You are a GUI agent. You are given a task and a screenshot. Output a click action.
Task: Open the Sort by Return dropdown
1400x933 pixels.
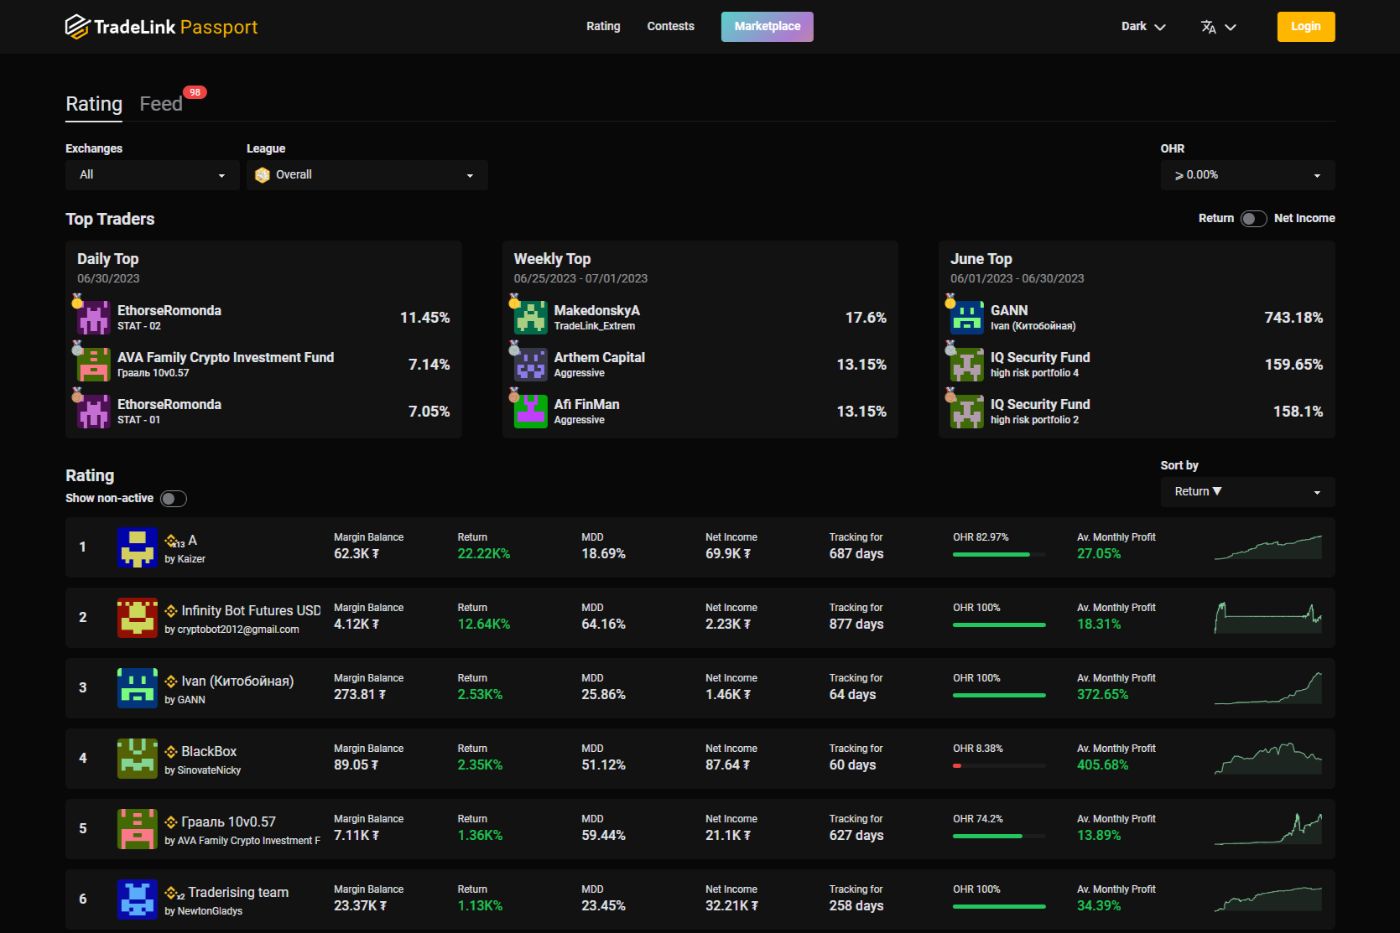(1247, 491)
